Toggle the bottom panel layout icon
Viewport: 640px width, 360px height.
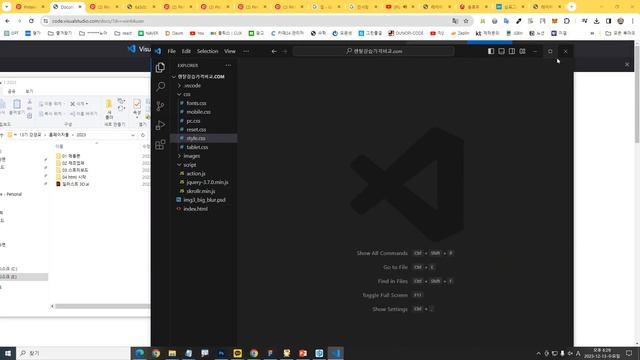[501, 51]
